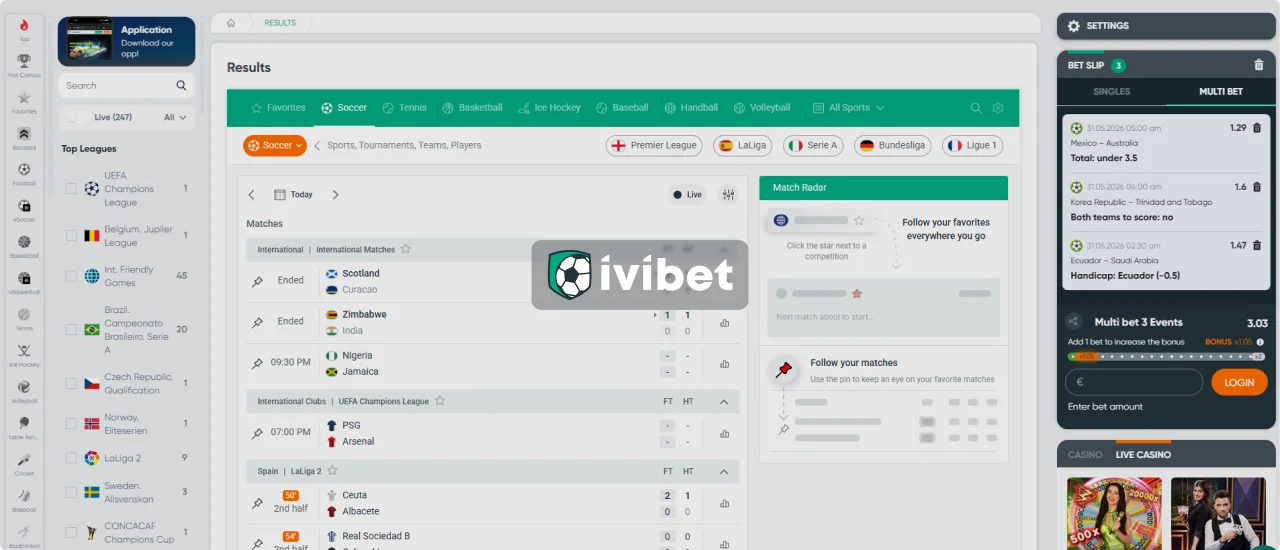The image size is (1280, 550).
Task: Select Table Tennis sidebar icon
Action: [x=24, y=427]
